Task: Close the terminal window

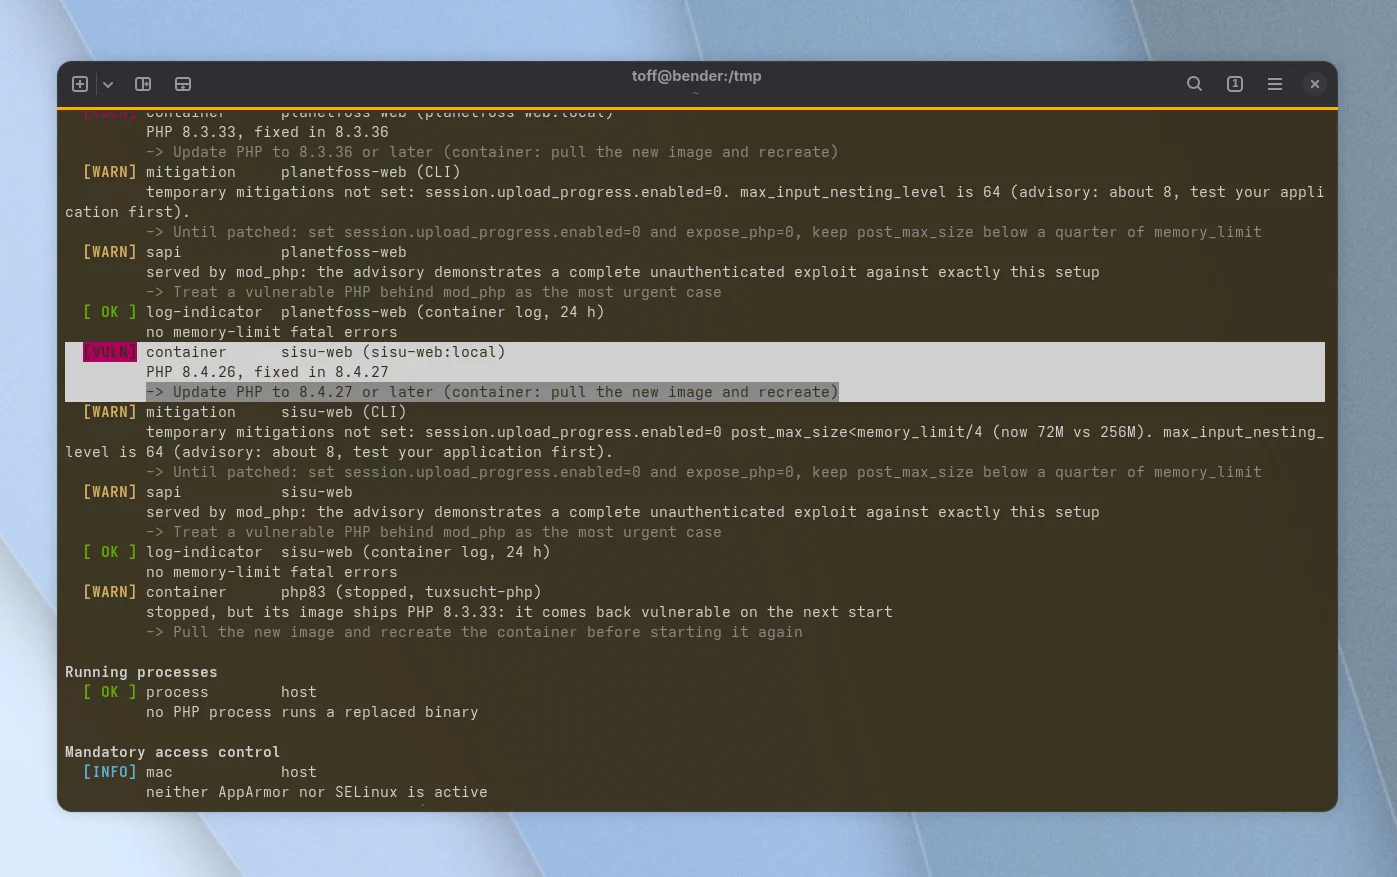Action: [1315, 84]
